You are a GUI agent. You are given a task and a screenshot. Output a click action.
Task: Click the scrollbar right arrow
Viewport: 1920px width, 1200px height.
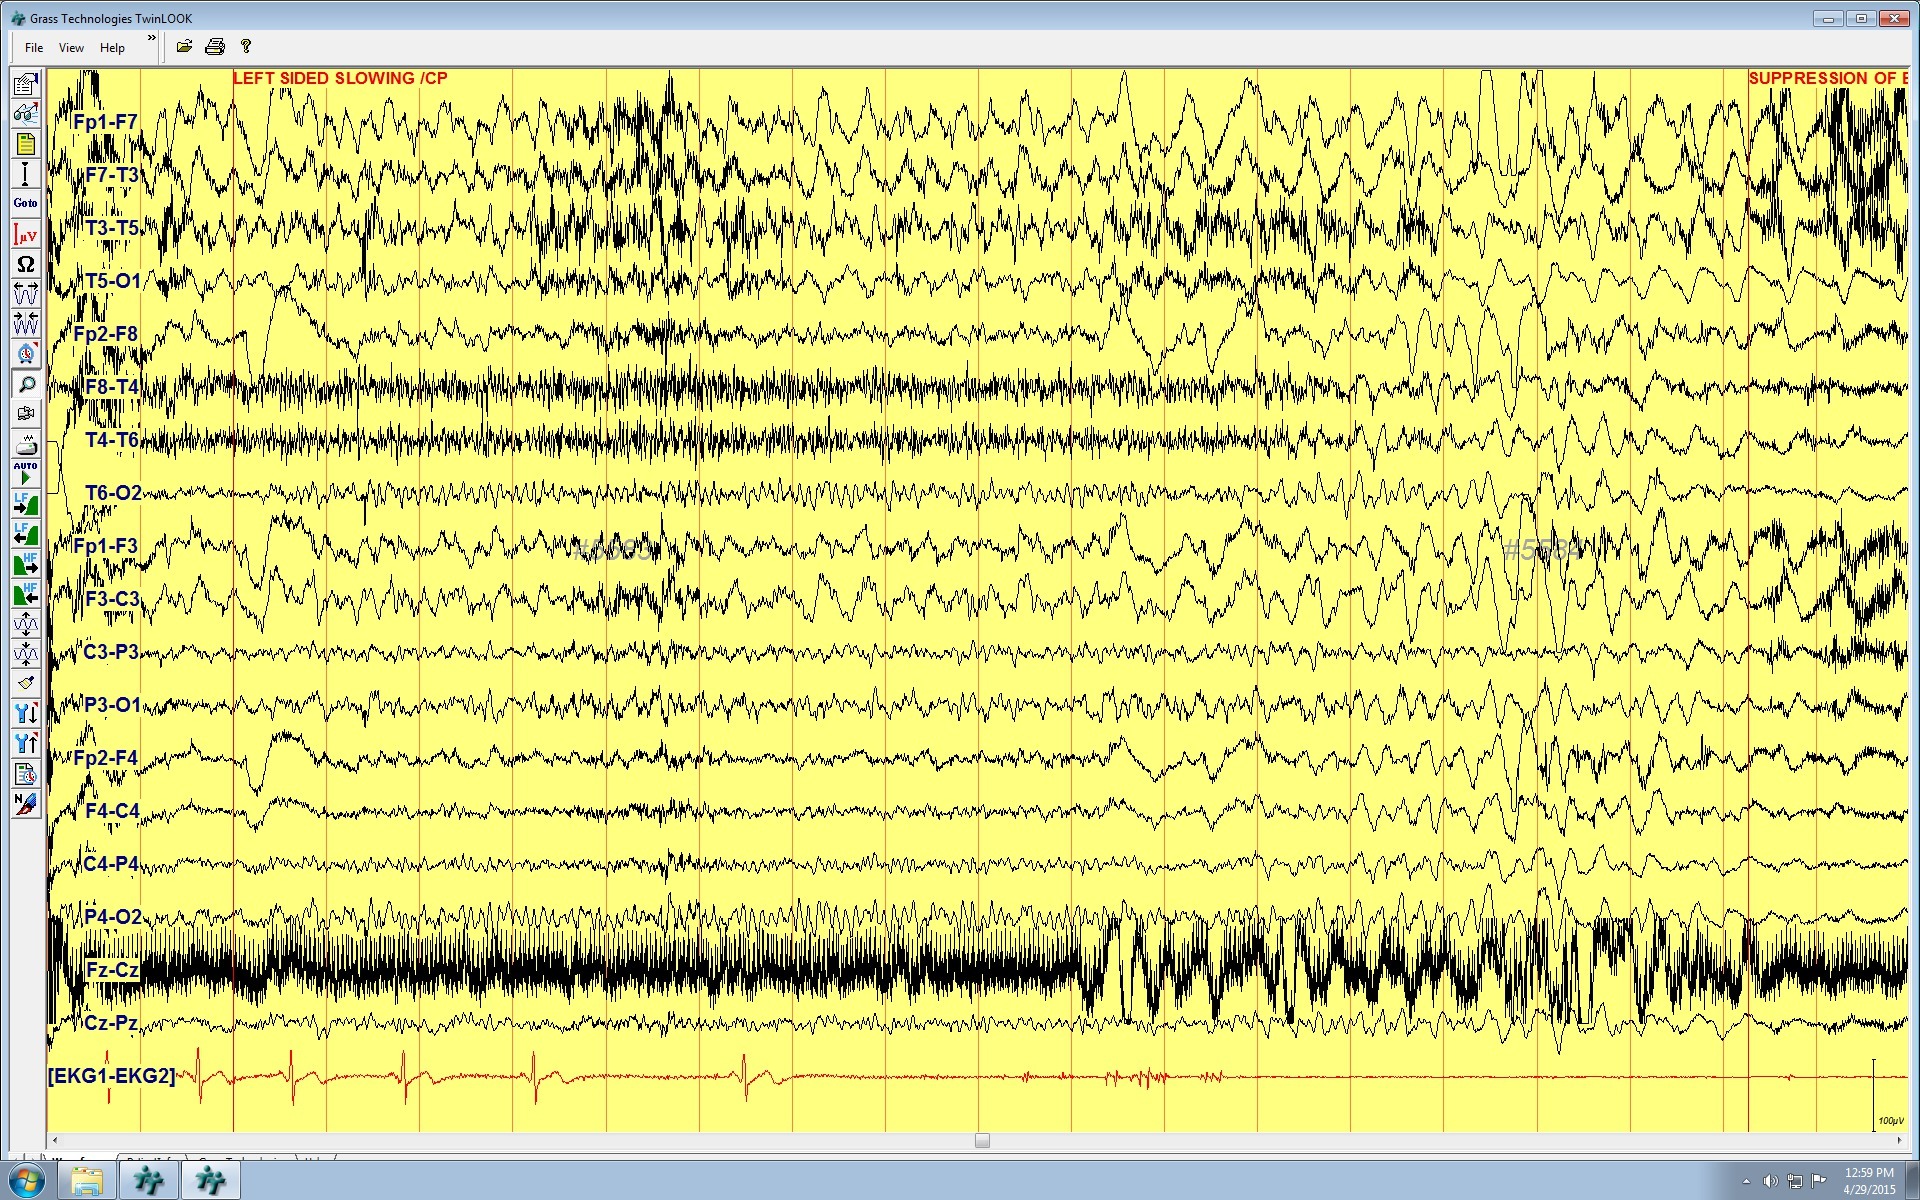coord(1899,1140)
